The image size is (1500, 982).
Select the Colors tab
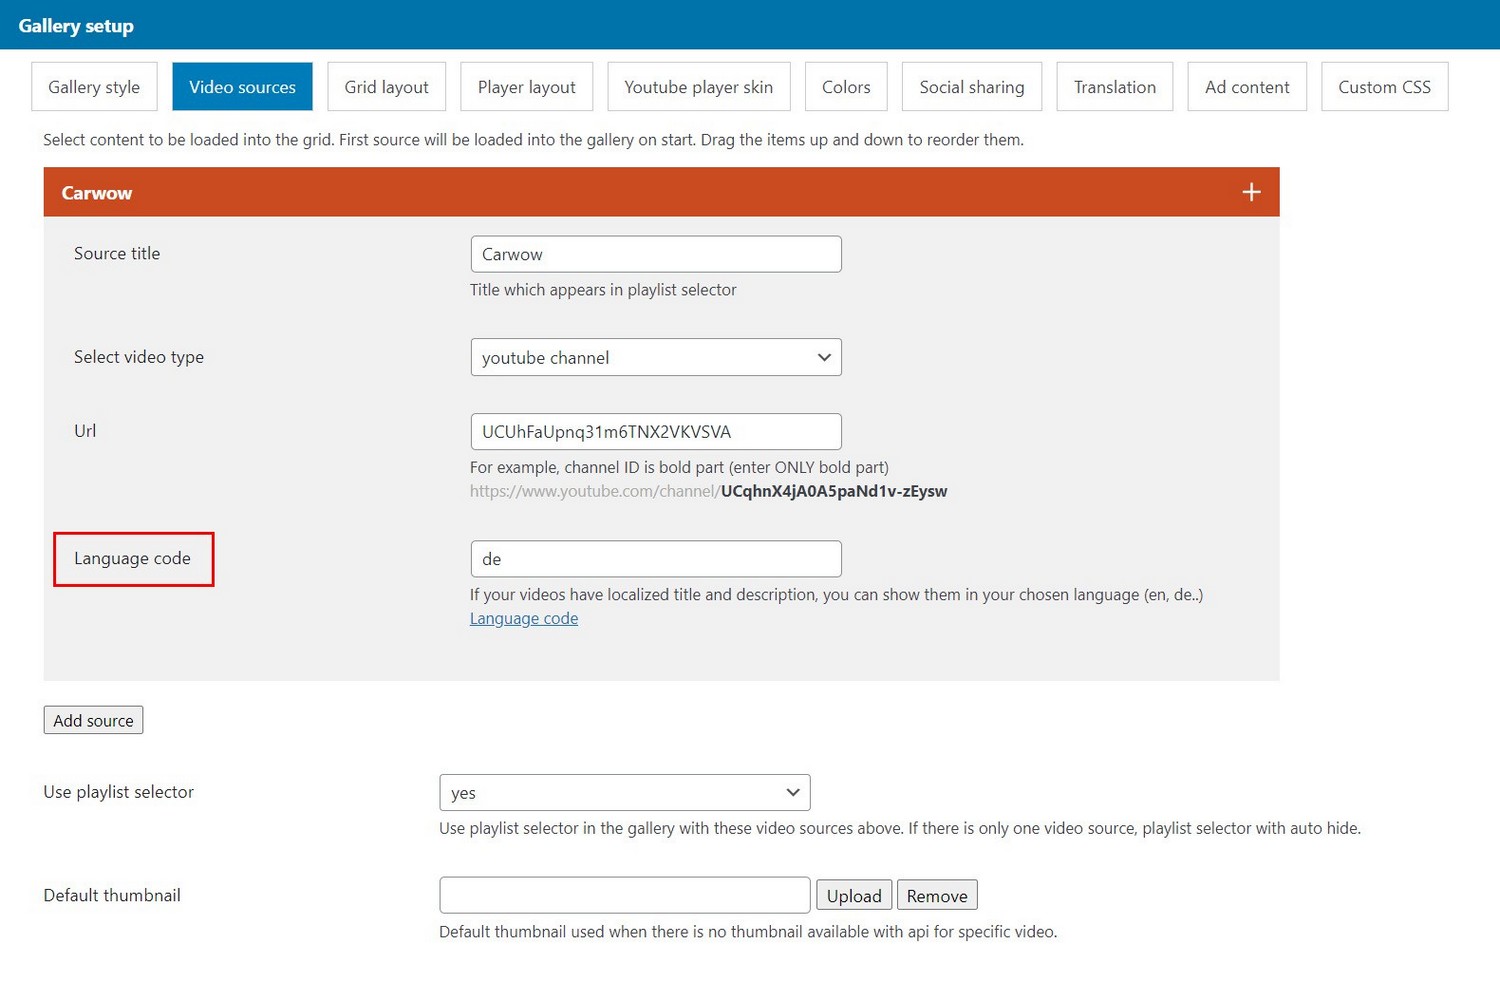(x=846, y=87)
